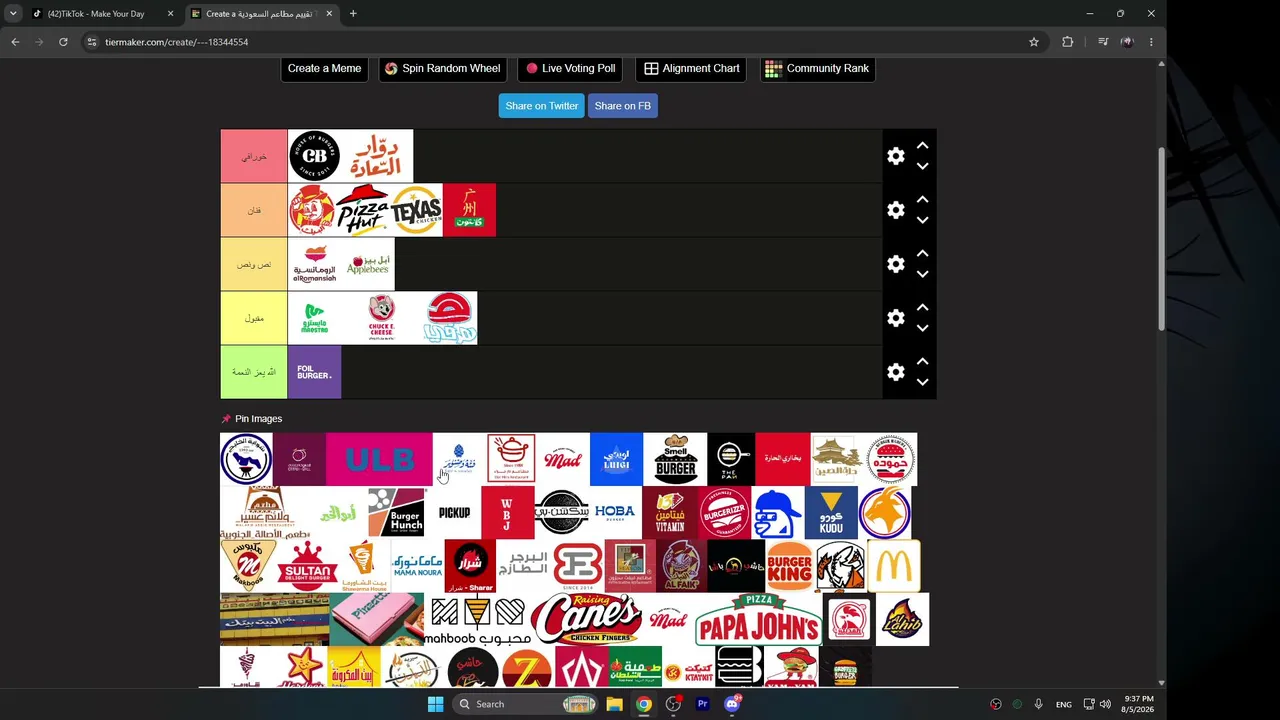Pick the pink ULB logo from the pool
Viewport: 1280px width, 720px height.
click(379, 459)
